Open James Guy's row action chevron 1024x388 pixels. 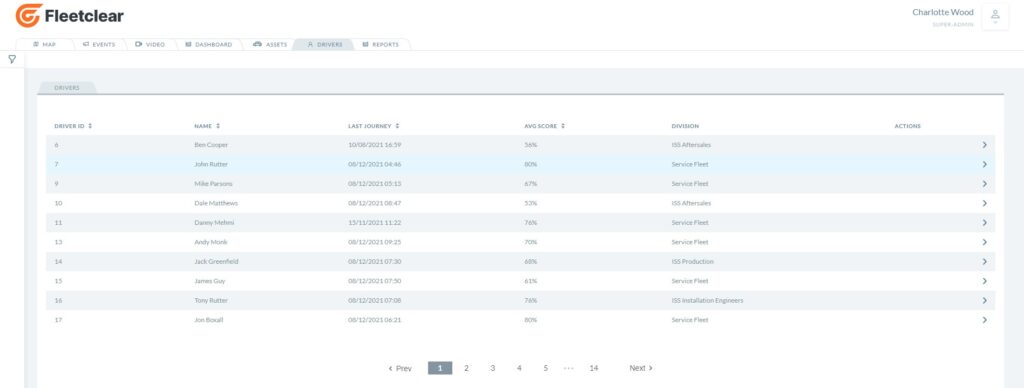[984, 282]
